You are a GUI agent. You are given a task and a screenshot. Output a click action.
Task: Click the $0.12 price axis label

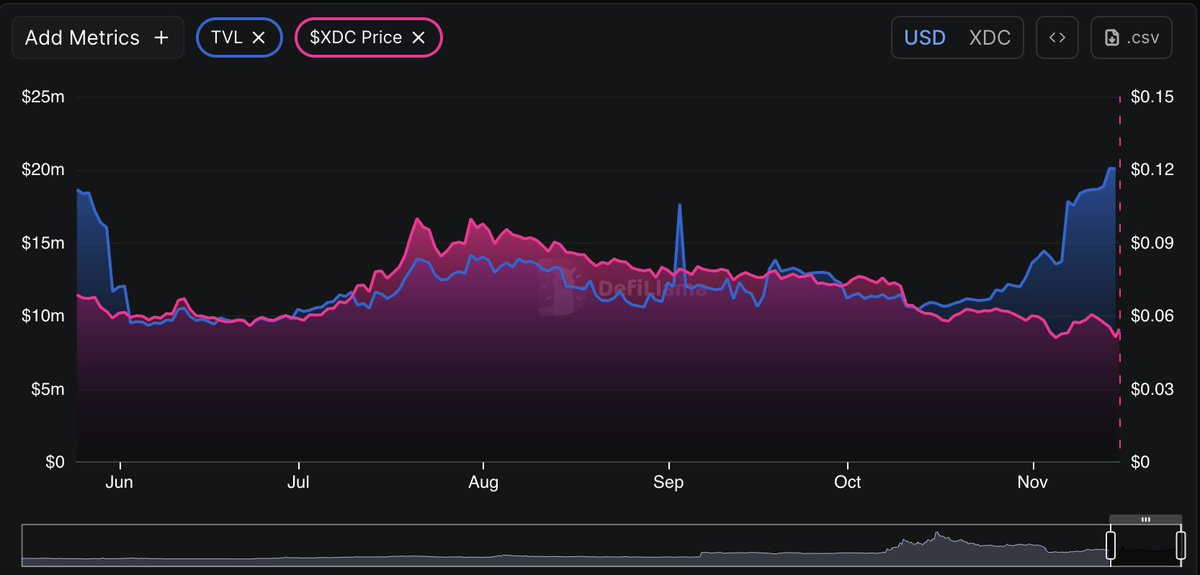pyautogui.click(x=1151, y=170)
